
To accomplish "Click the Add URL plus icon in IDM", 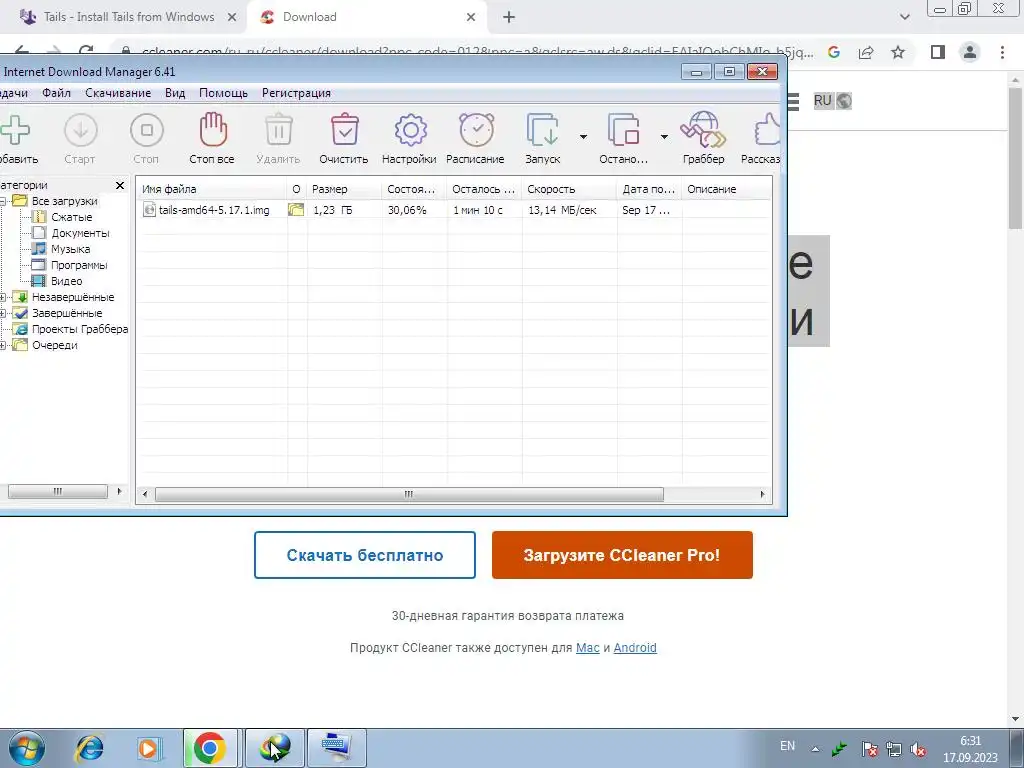I will [x=14, y=131].
